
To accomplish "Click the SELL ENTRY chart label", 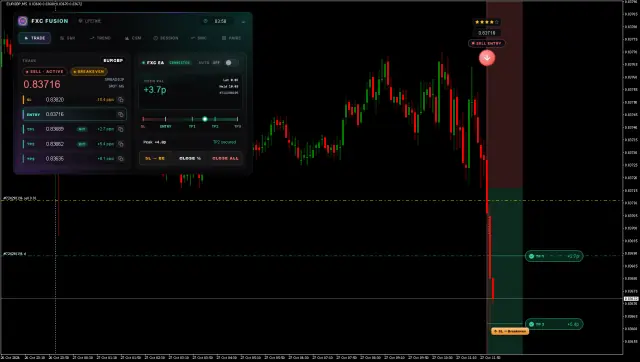I will tap(487, 43).
